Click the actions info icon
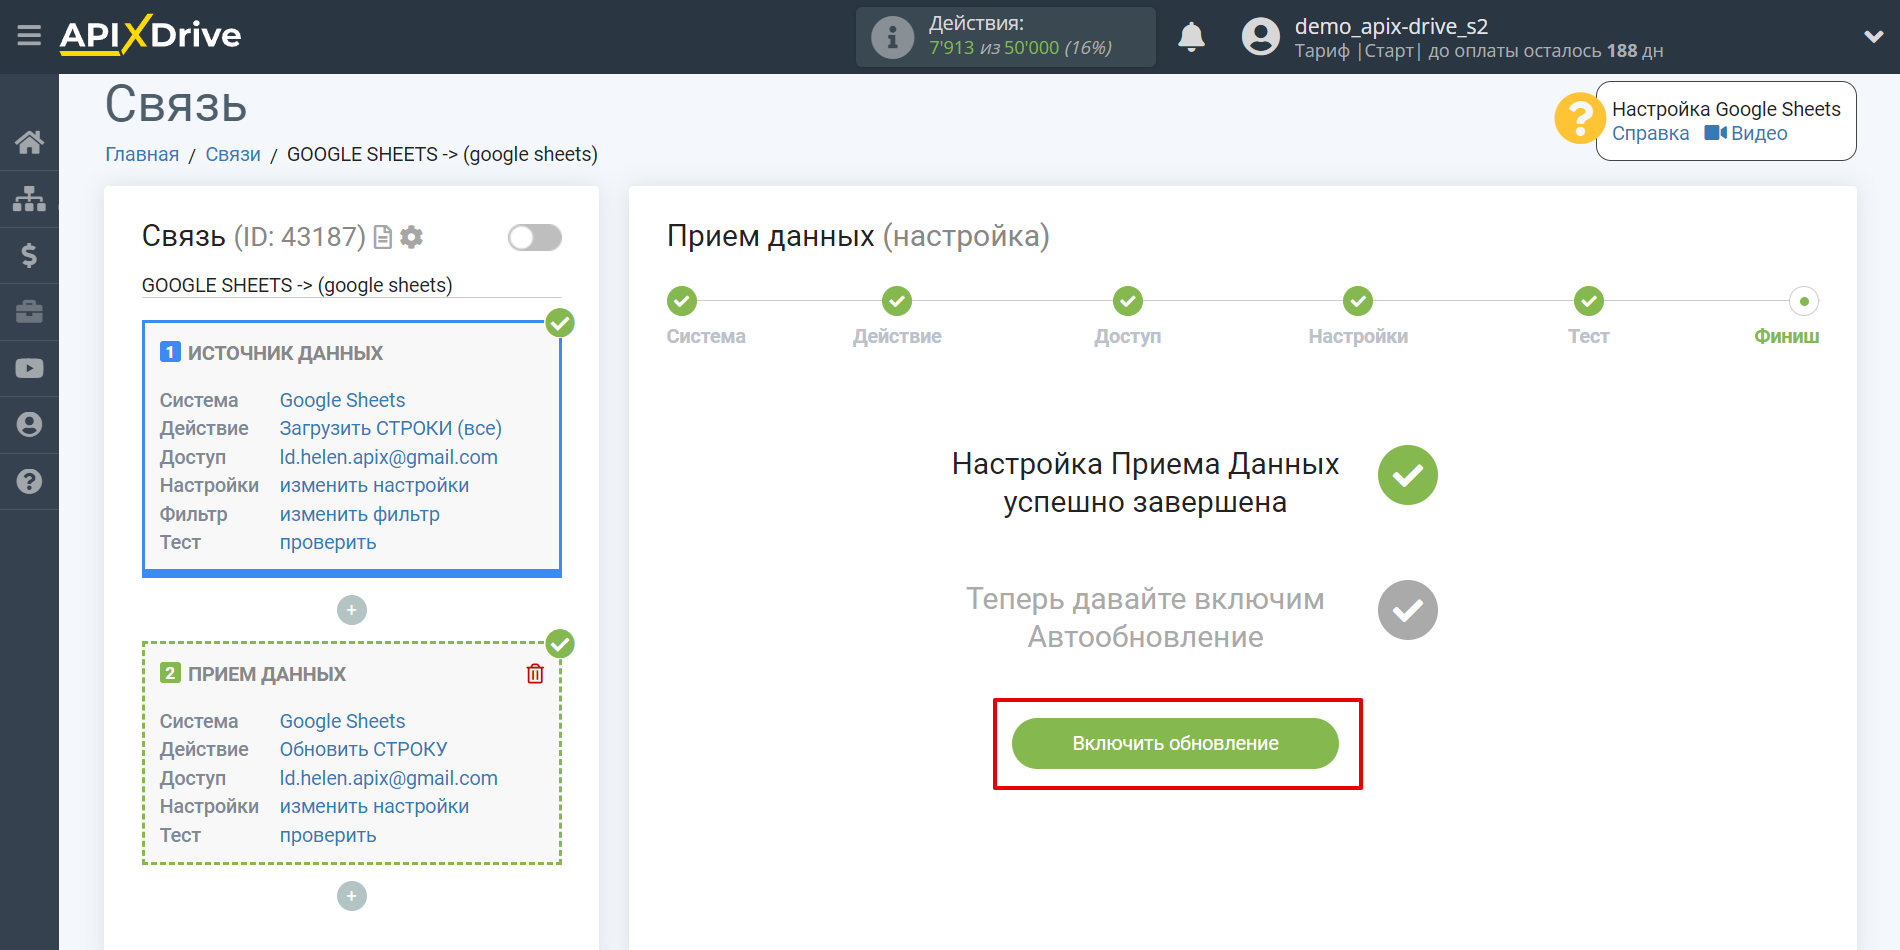This screenshot has height=950, width=1900. pos(892,38)
